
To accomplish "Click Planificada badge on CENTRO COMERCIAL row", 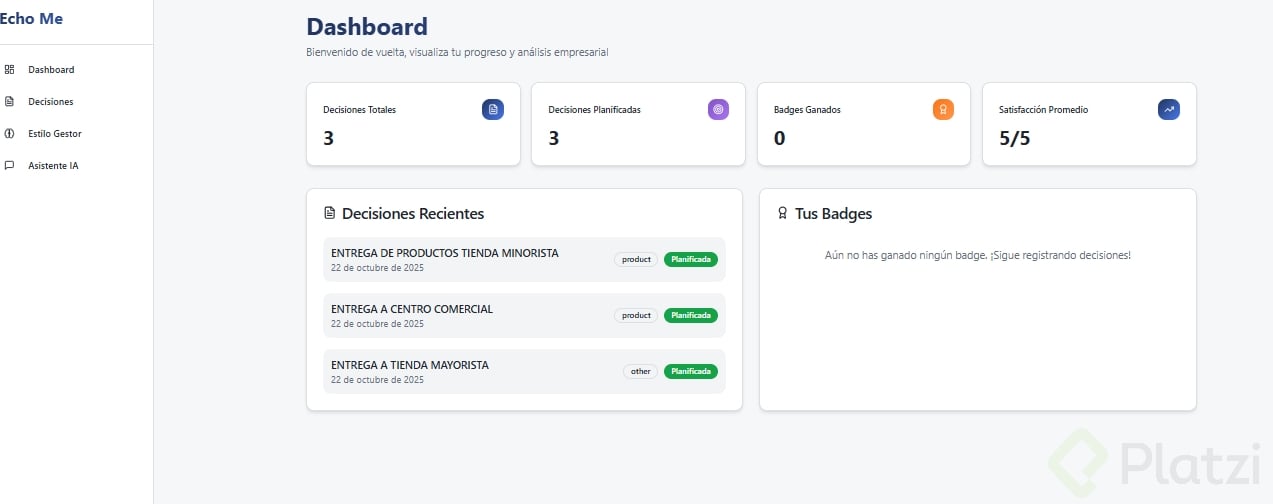I will [x=691, y=316].
